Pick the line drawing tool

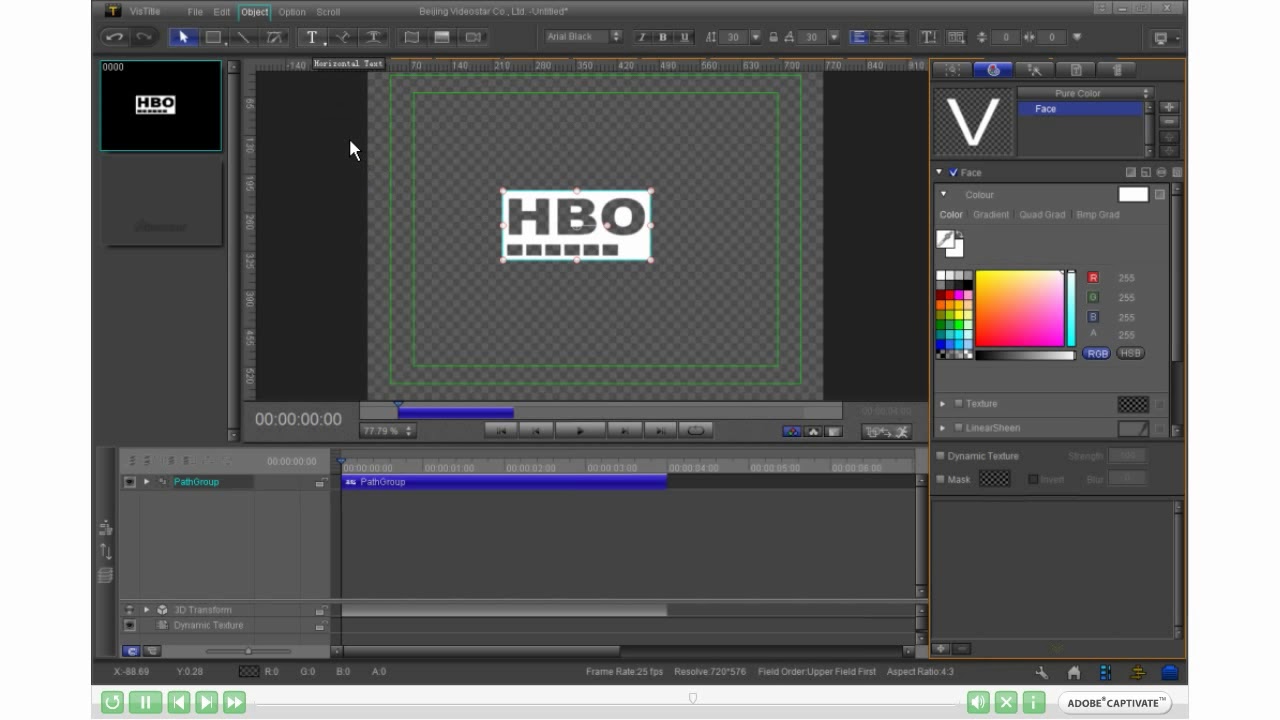[243, 37]
